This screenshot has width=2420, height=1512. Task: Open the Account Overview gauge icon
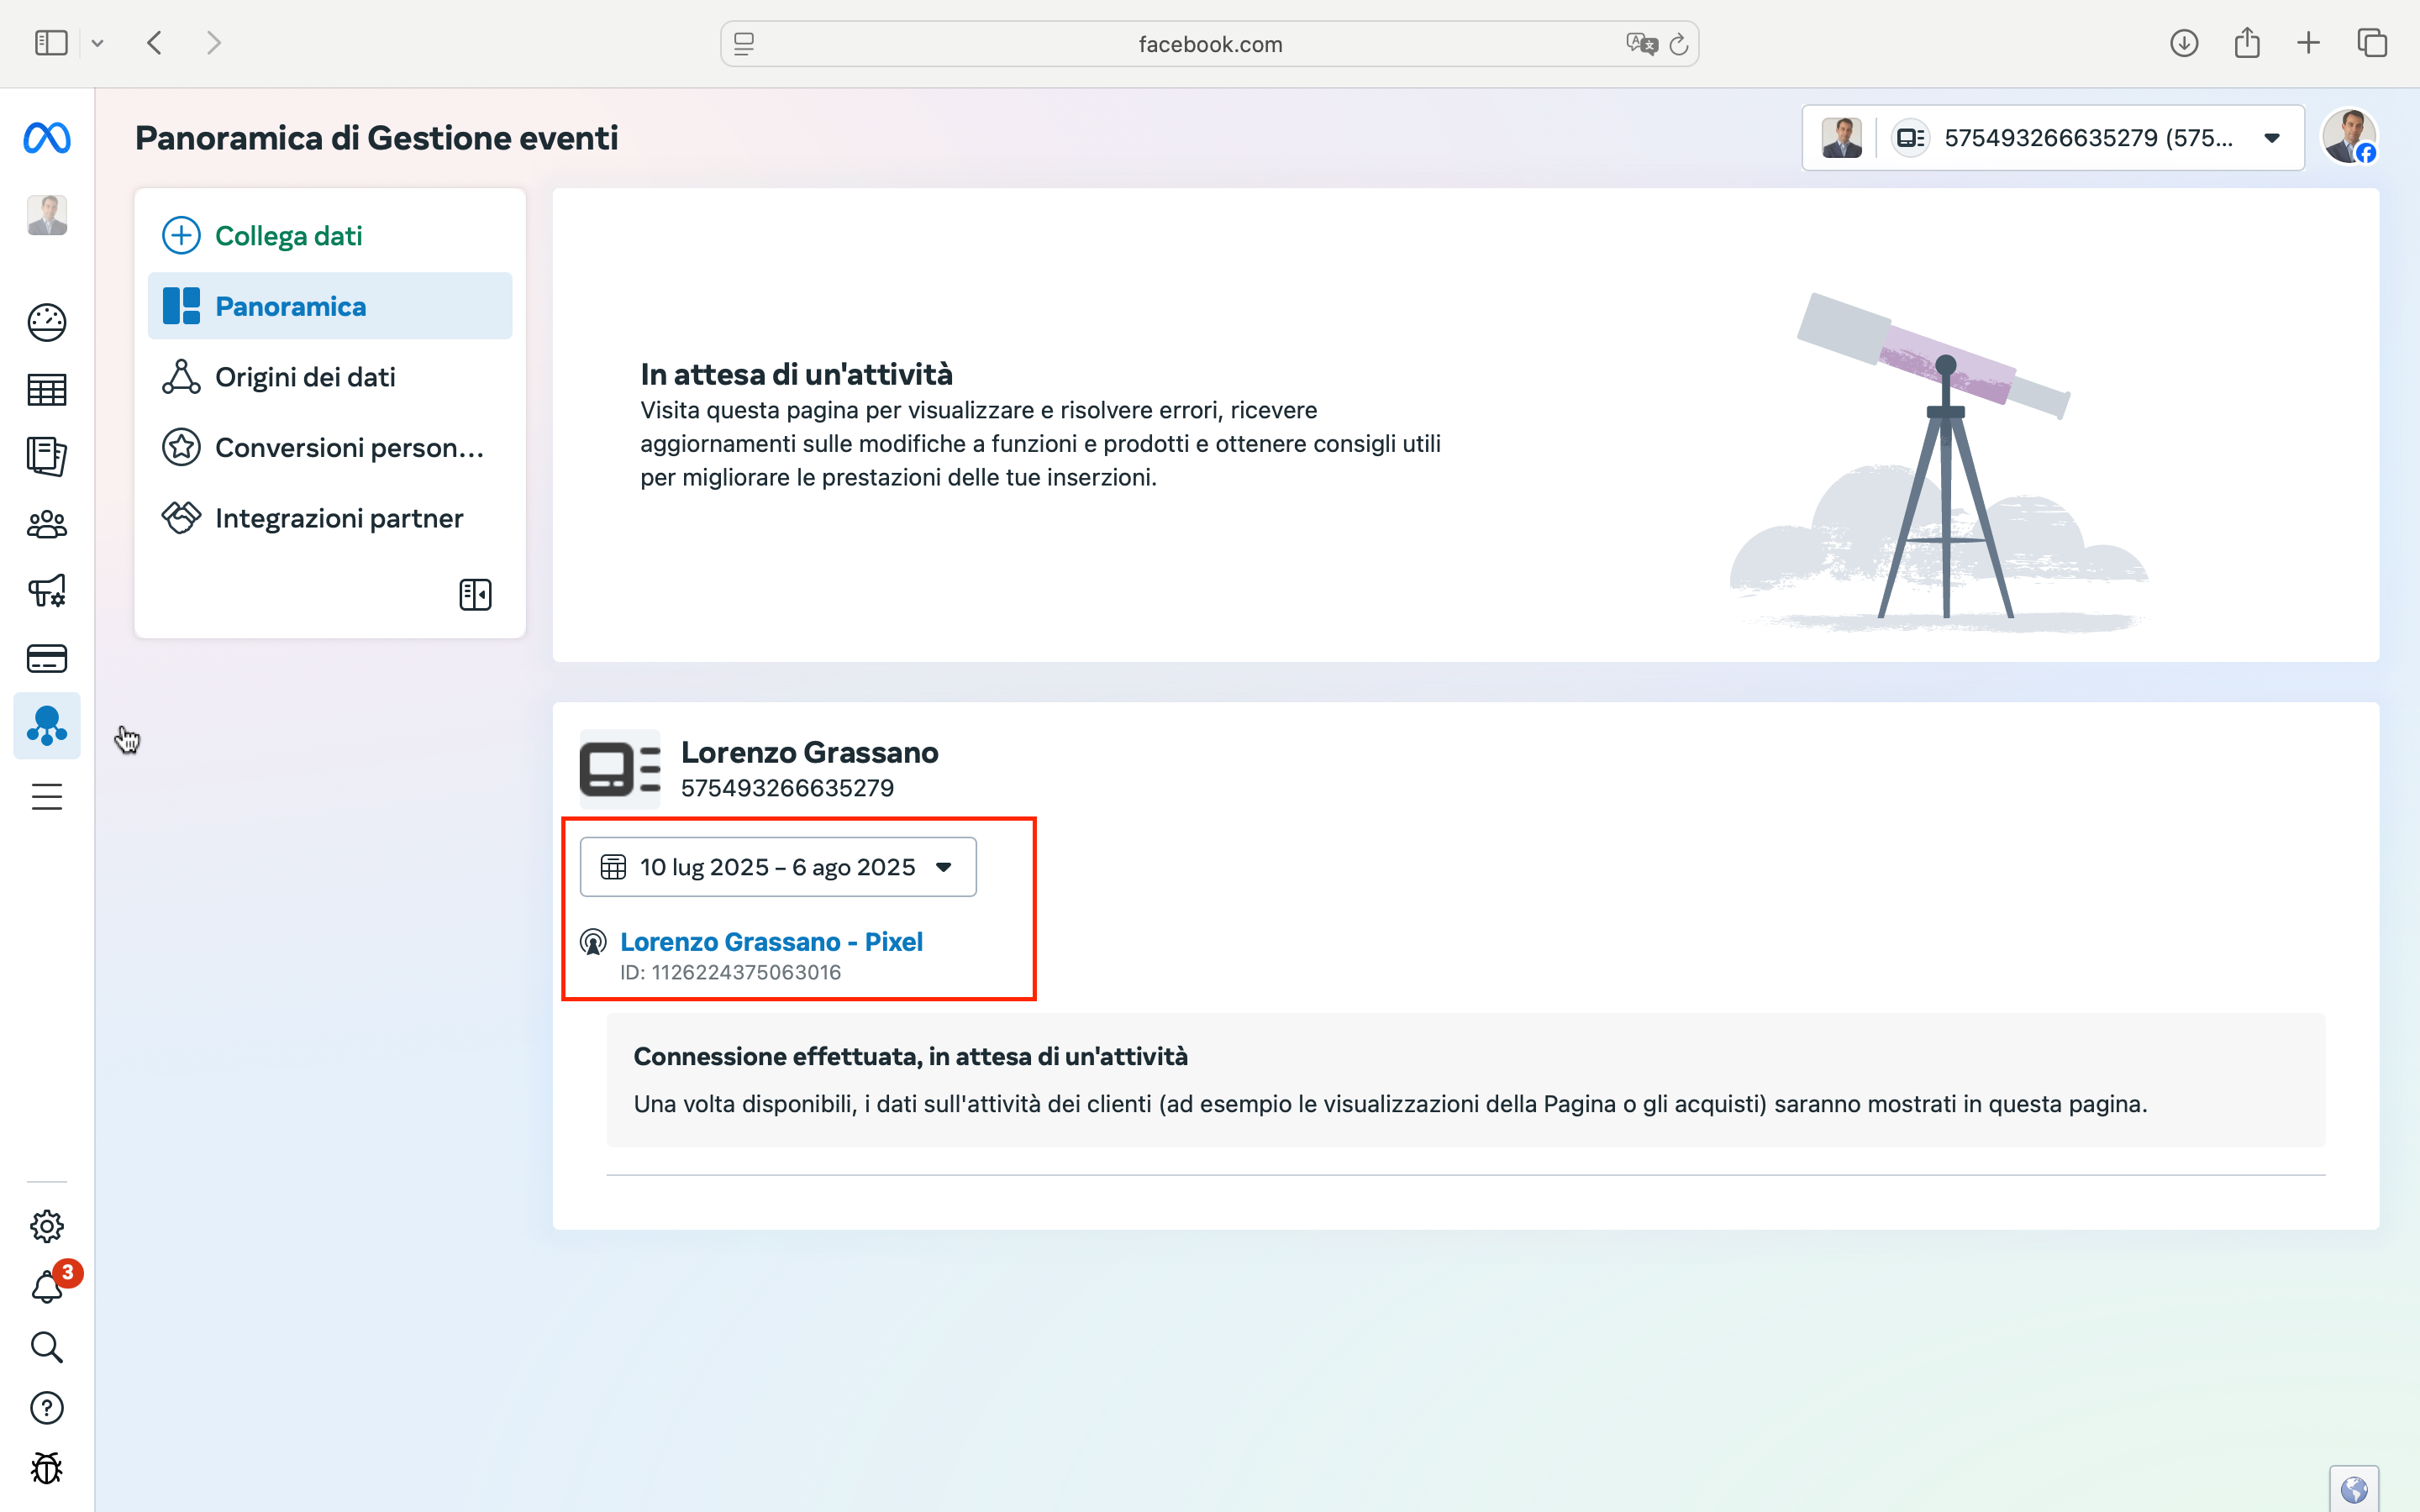pos(47,322)
